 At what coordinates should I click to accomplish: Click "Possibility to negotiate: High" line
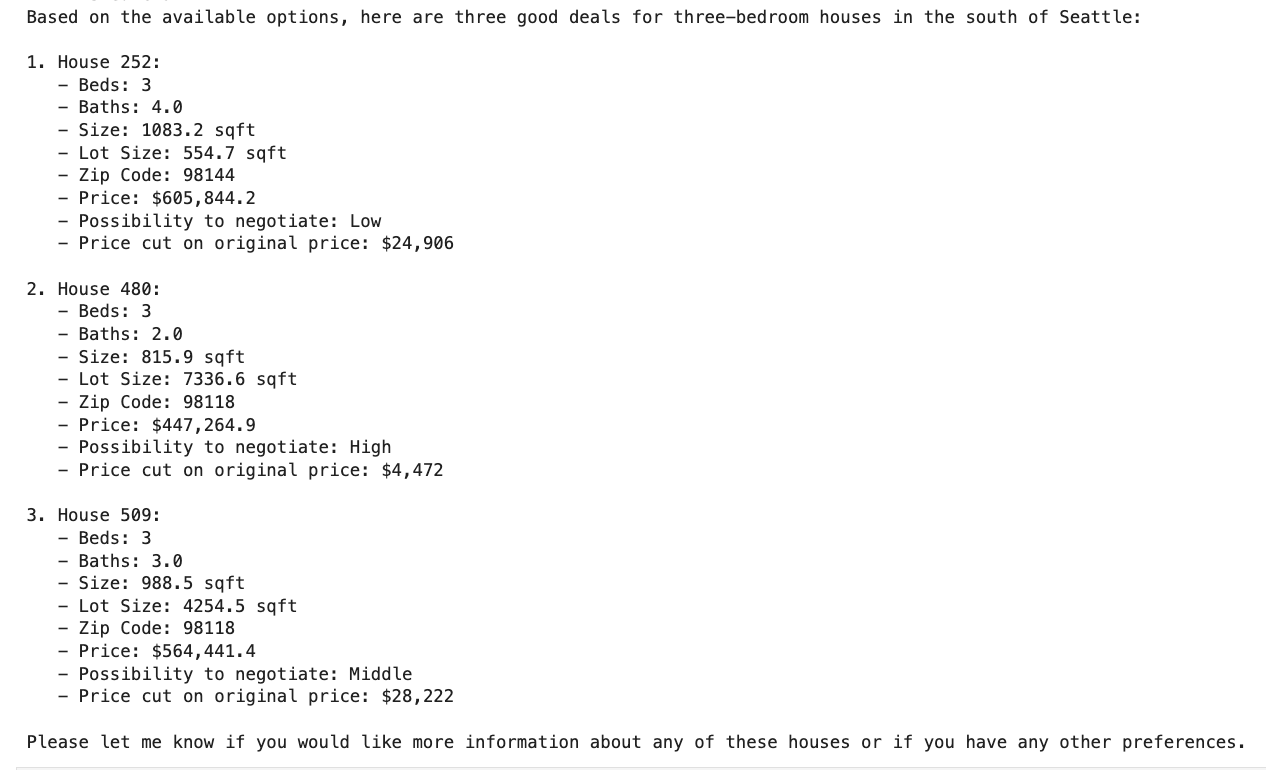[234, 447]
